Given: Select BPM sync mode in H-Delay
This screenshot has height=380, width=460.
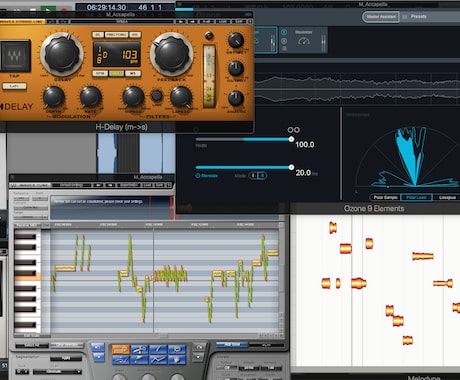Looking at the screenshot, I should pyautogui.click(x=100, y=73).
